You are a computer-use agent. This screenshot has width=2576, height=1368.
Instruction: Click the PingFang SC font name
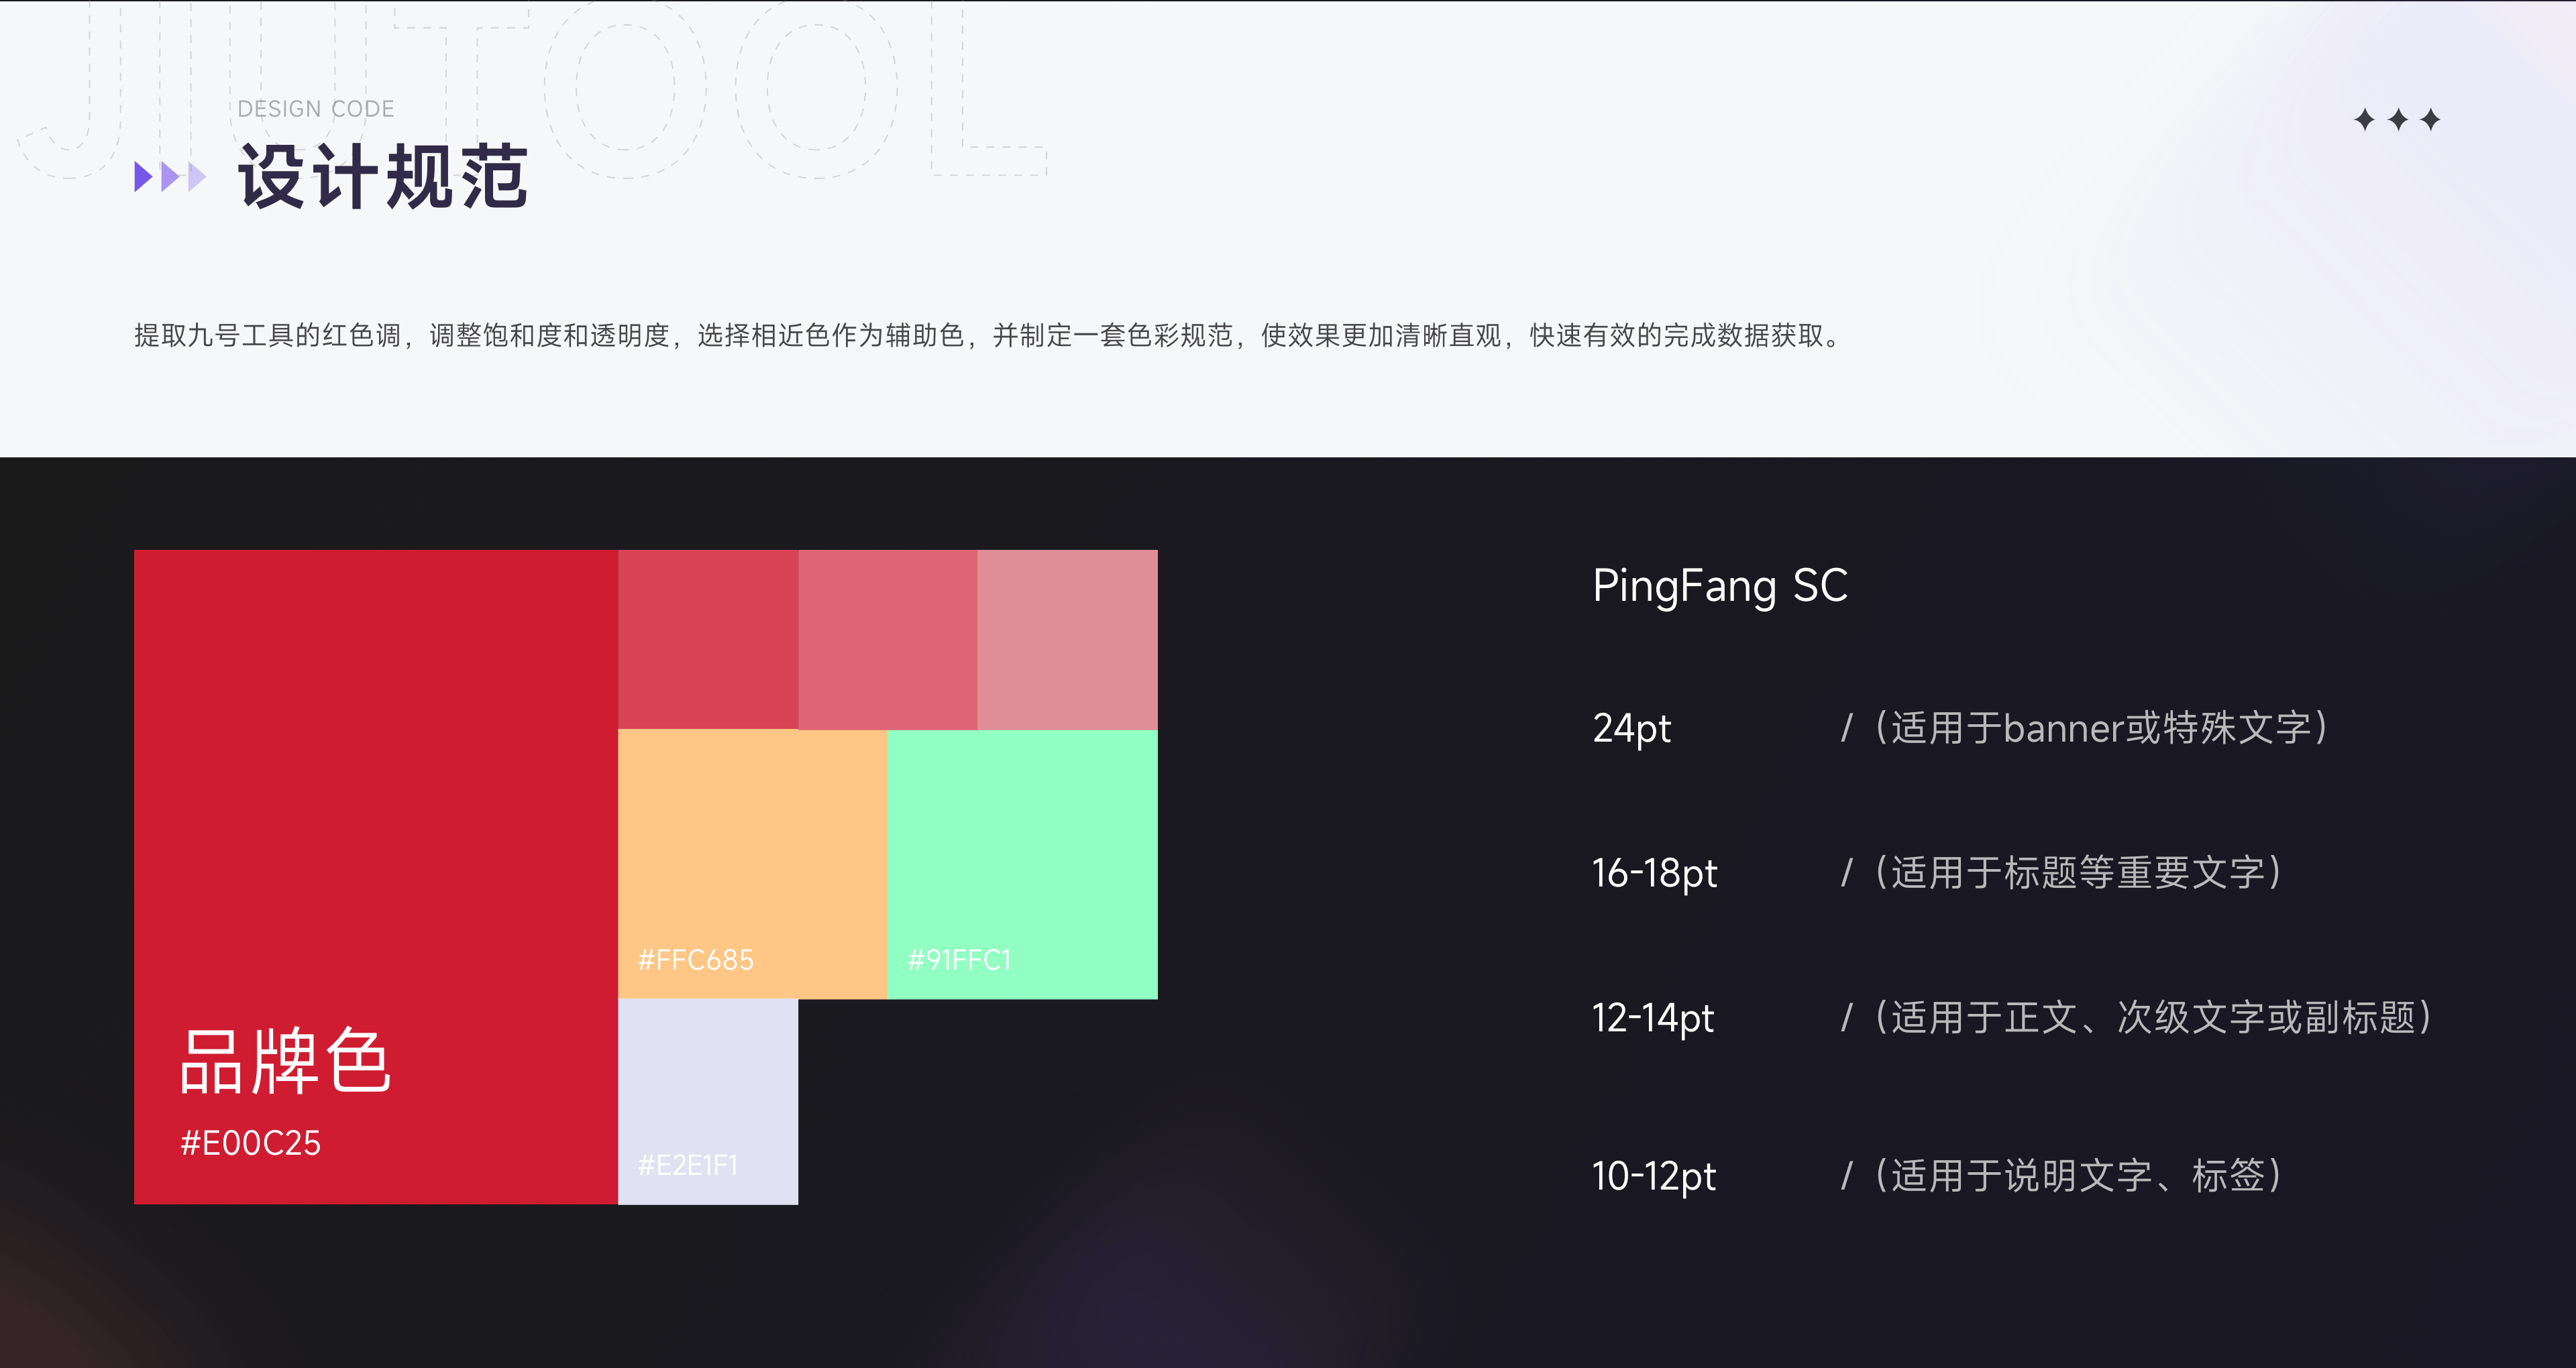(1720, 586)
